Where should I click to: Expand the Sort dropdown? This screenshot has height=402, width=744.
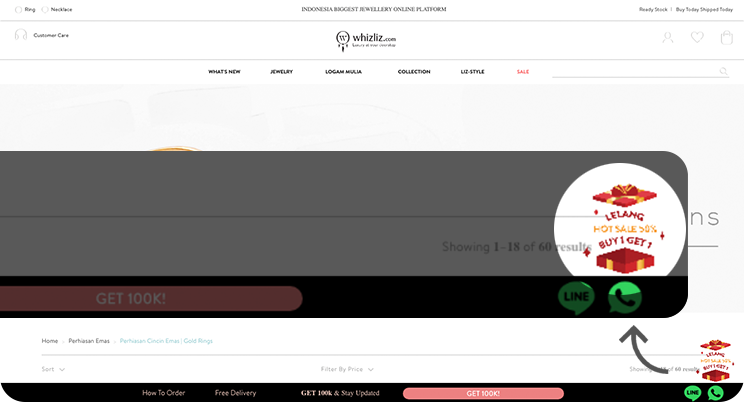(53, 369)
